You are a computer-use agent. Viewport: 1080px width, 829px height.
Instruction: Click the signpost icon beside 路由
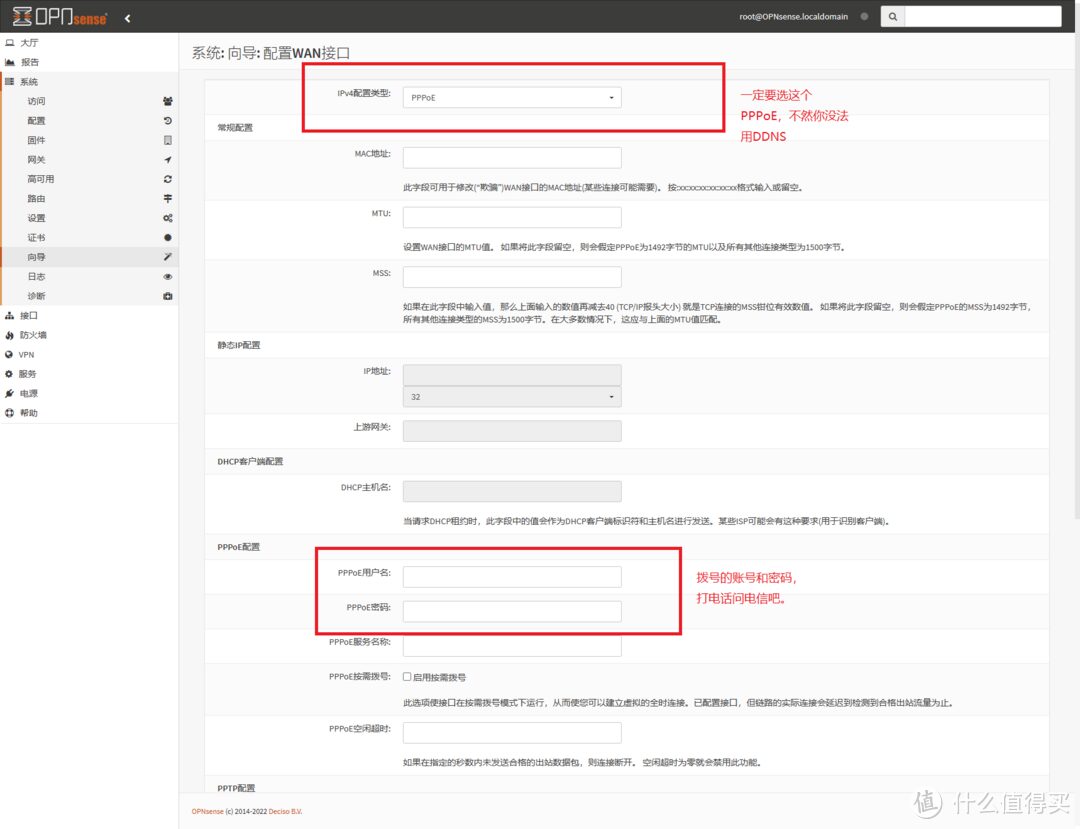tap(167, 198)
